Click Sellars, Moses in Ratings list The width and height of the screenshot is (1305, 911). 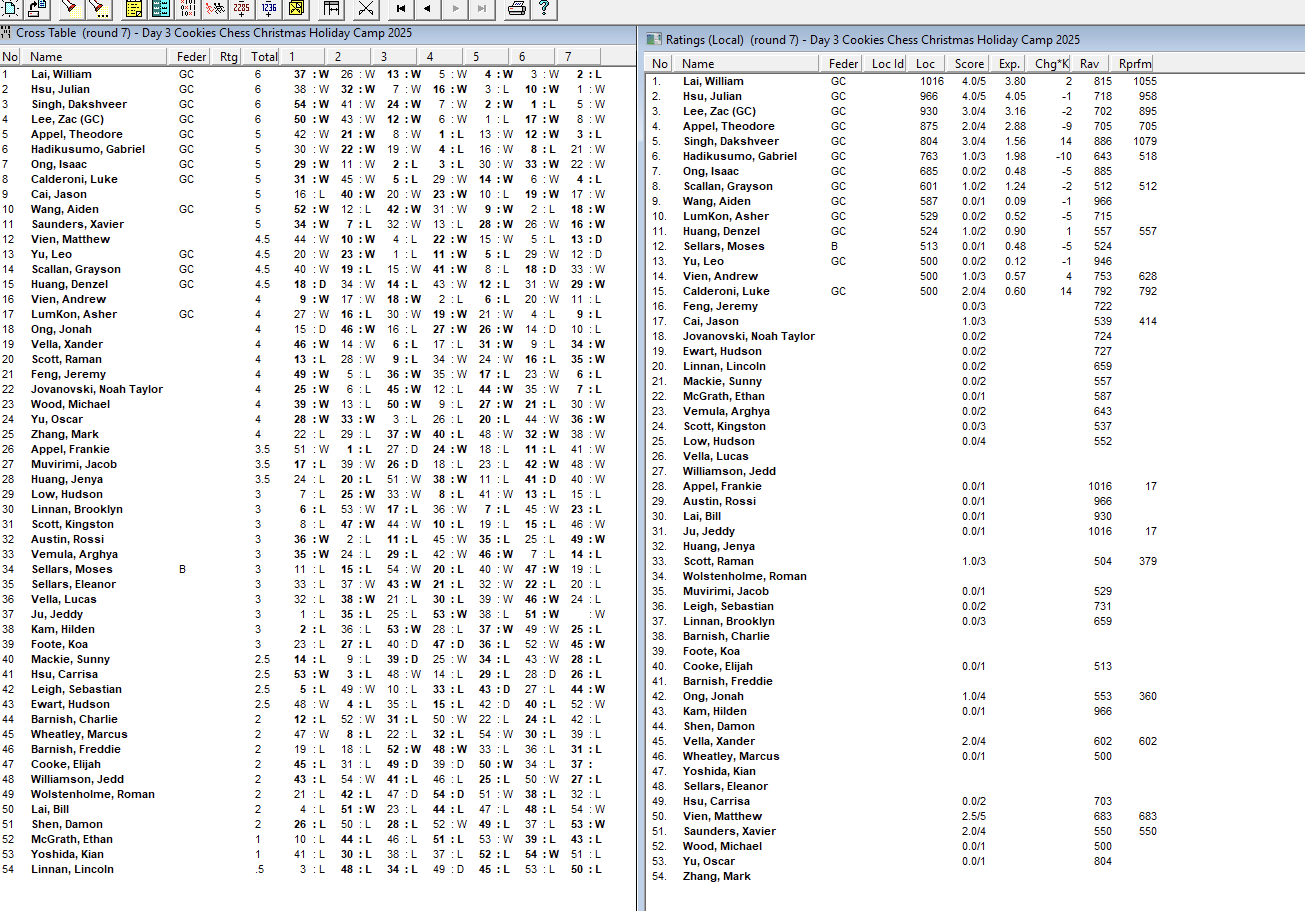click(724, 246)
